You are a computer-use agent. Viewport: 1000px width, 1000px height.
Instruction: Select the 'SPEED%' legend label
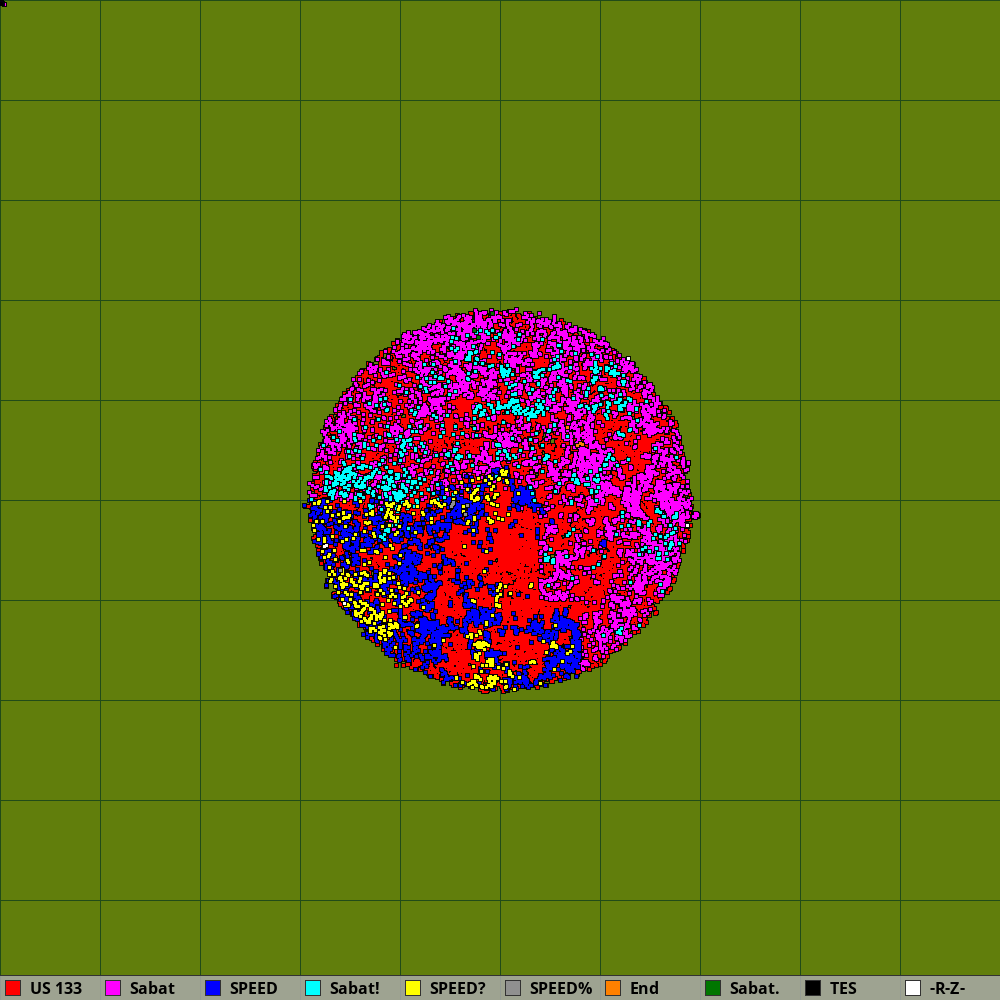561,989
